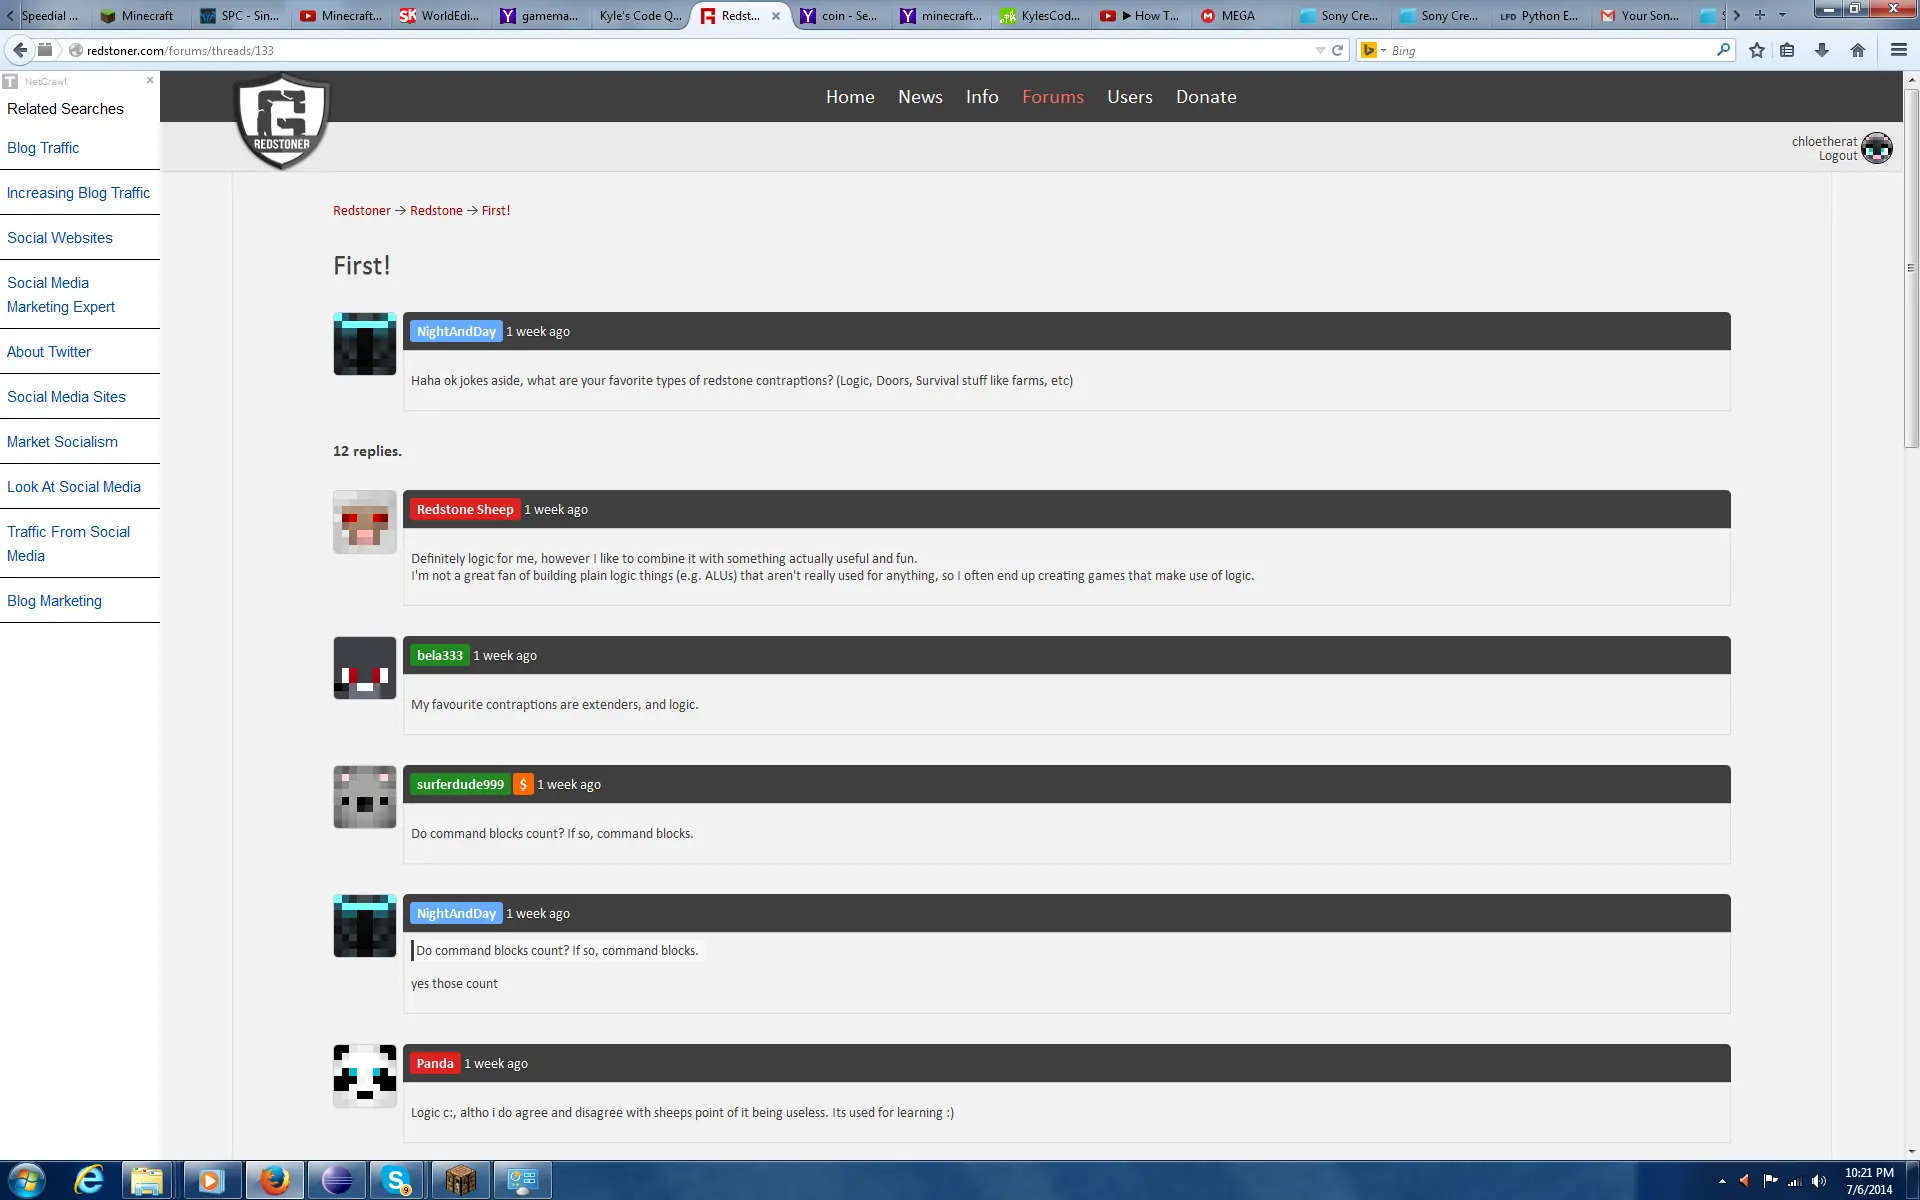This screenshot has width=1920, height=1200.
Task: Click the Redstoner shield logo
Action: (x=282, y=122)
